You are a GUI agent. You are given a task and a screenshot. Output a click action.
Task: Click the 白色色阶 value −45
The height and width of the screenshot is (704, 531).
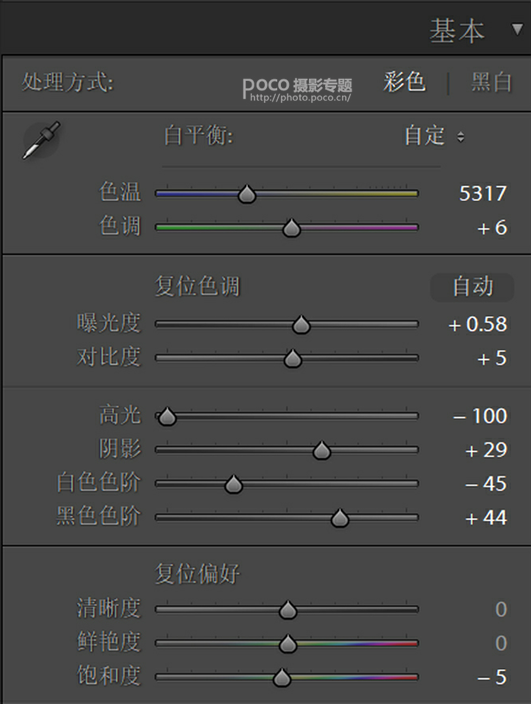pyautogui.click(x=487, y=484)
